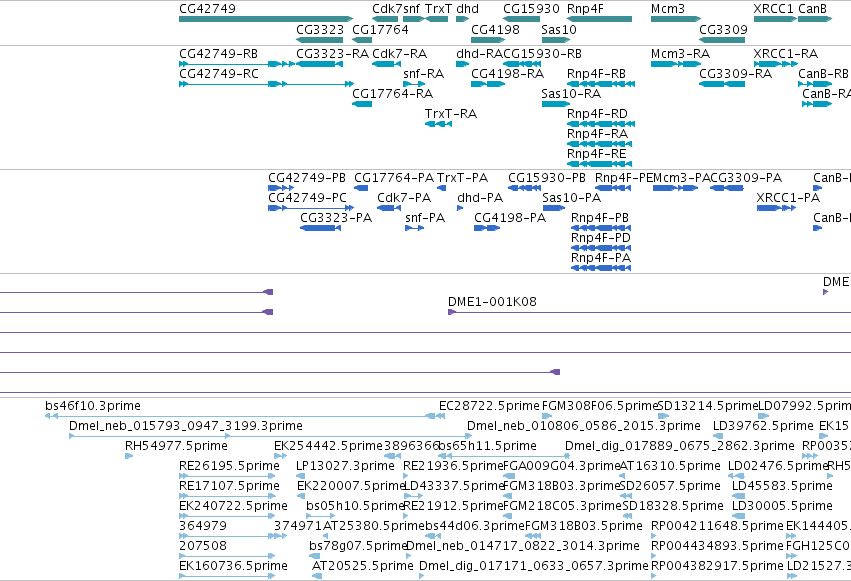Image resolution: width=851 pixels, height=581 pixels.
Task: Click the snf-PA protein feature
Action: [415, 228]
